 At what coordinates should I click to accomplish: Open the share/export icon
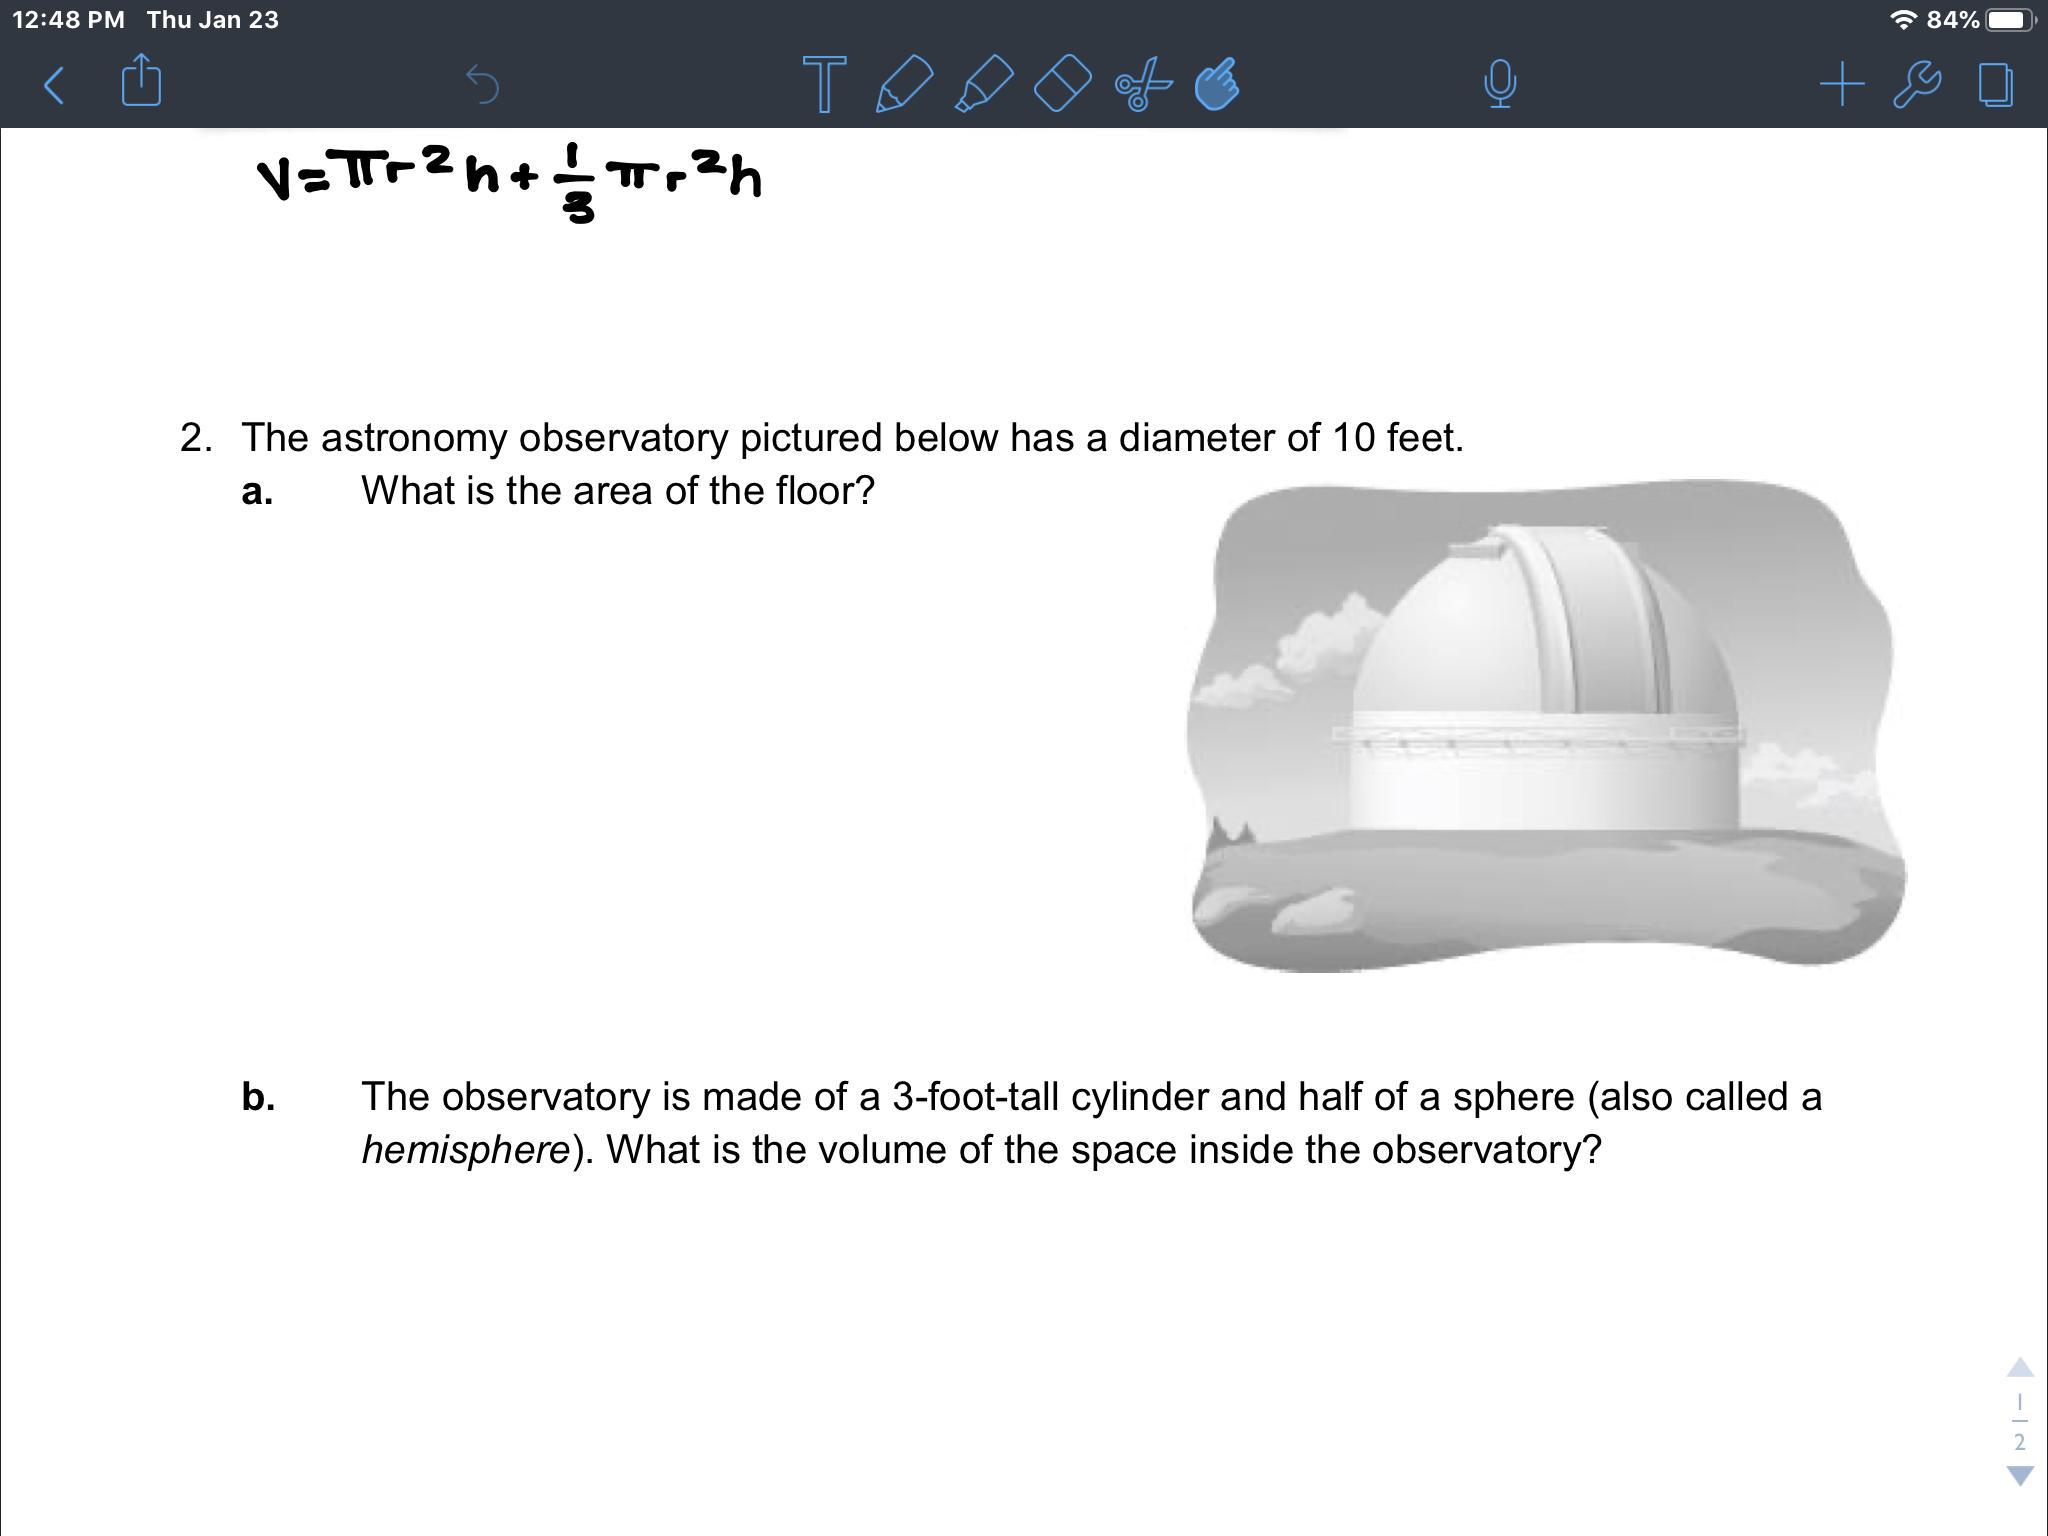[x=141, y=81]
